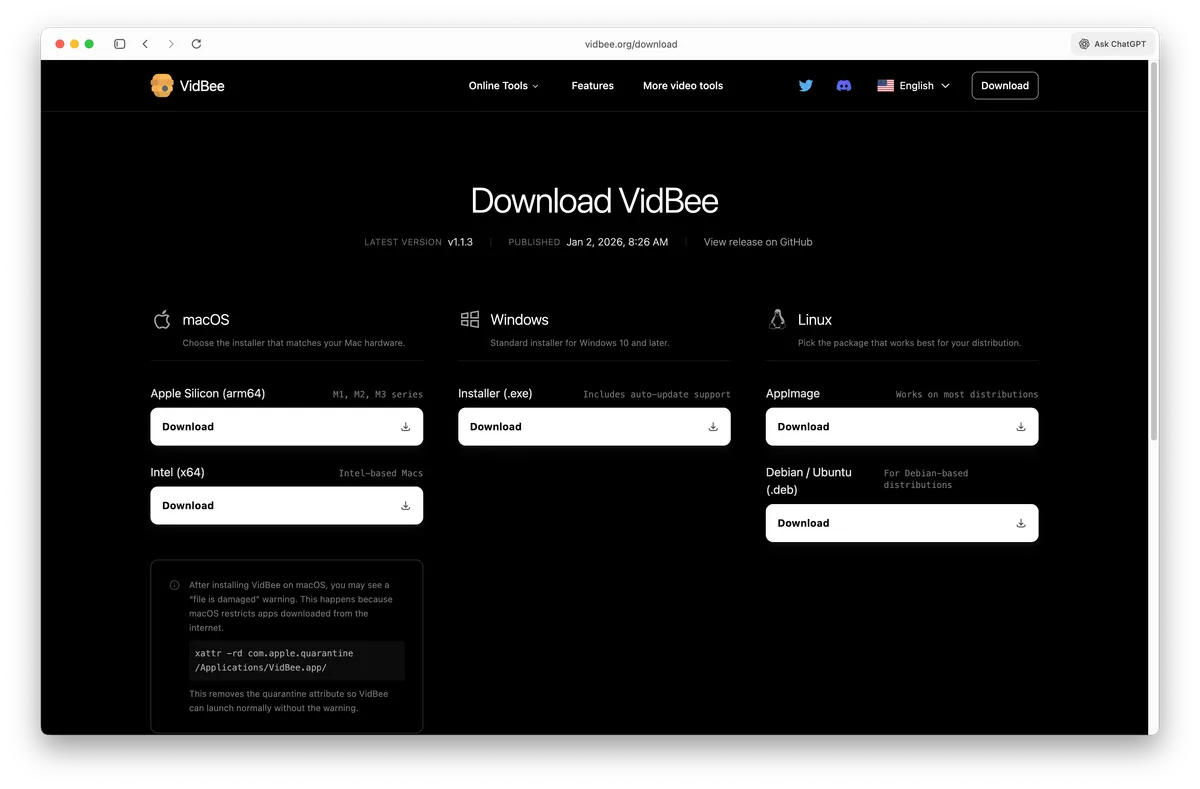The height and width of the screenshot is (789, 1200).
Task: Join the VidBee Discord server
Action: click(844, 85)
